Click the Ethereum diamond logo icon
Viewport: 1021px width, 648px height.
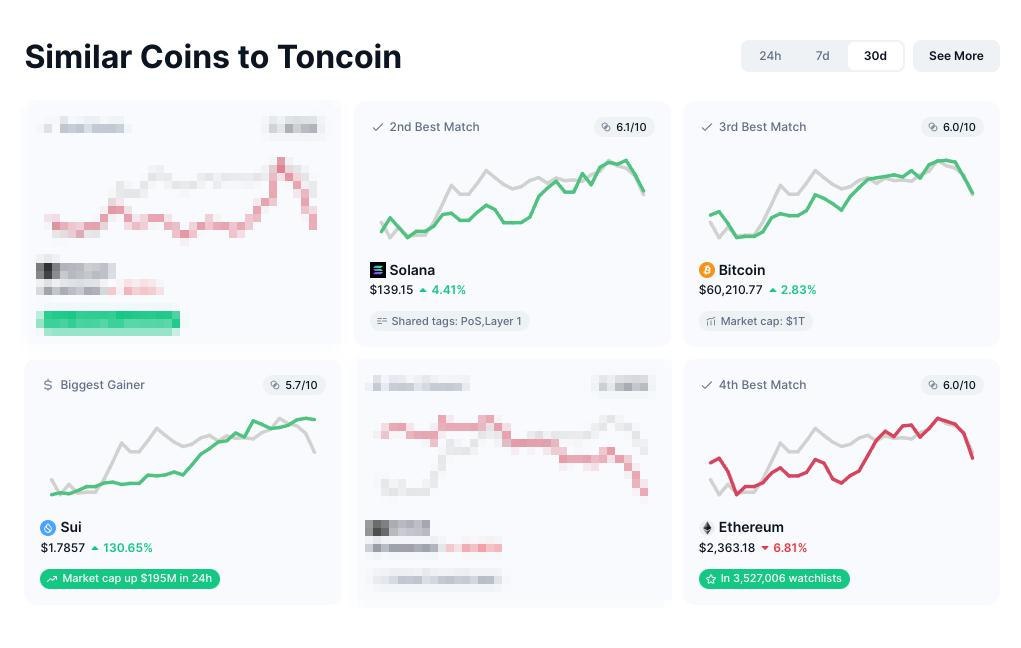click(x=707, y=527)
